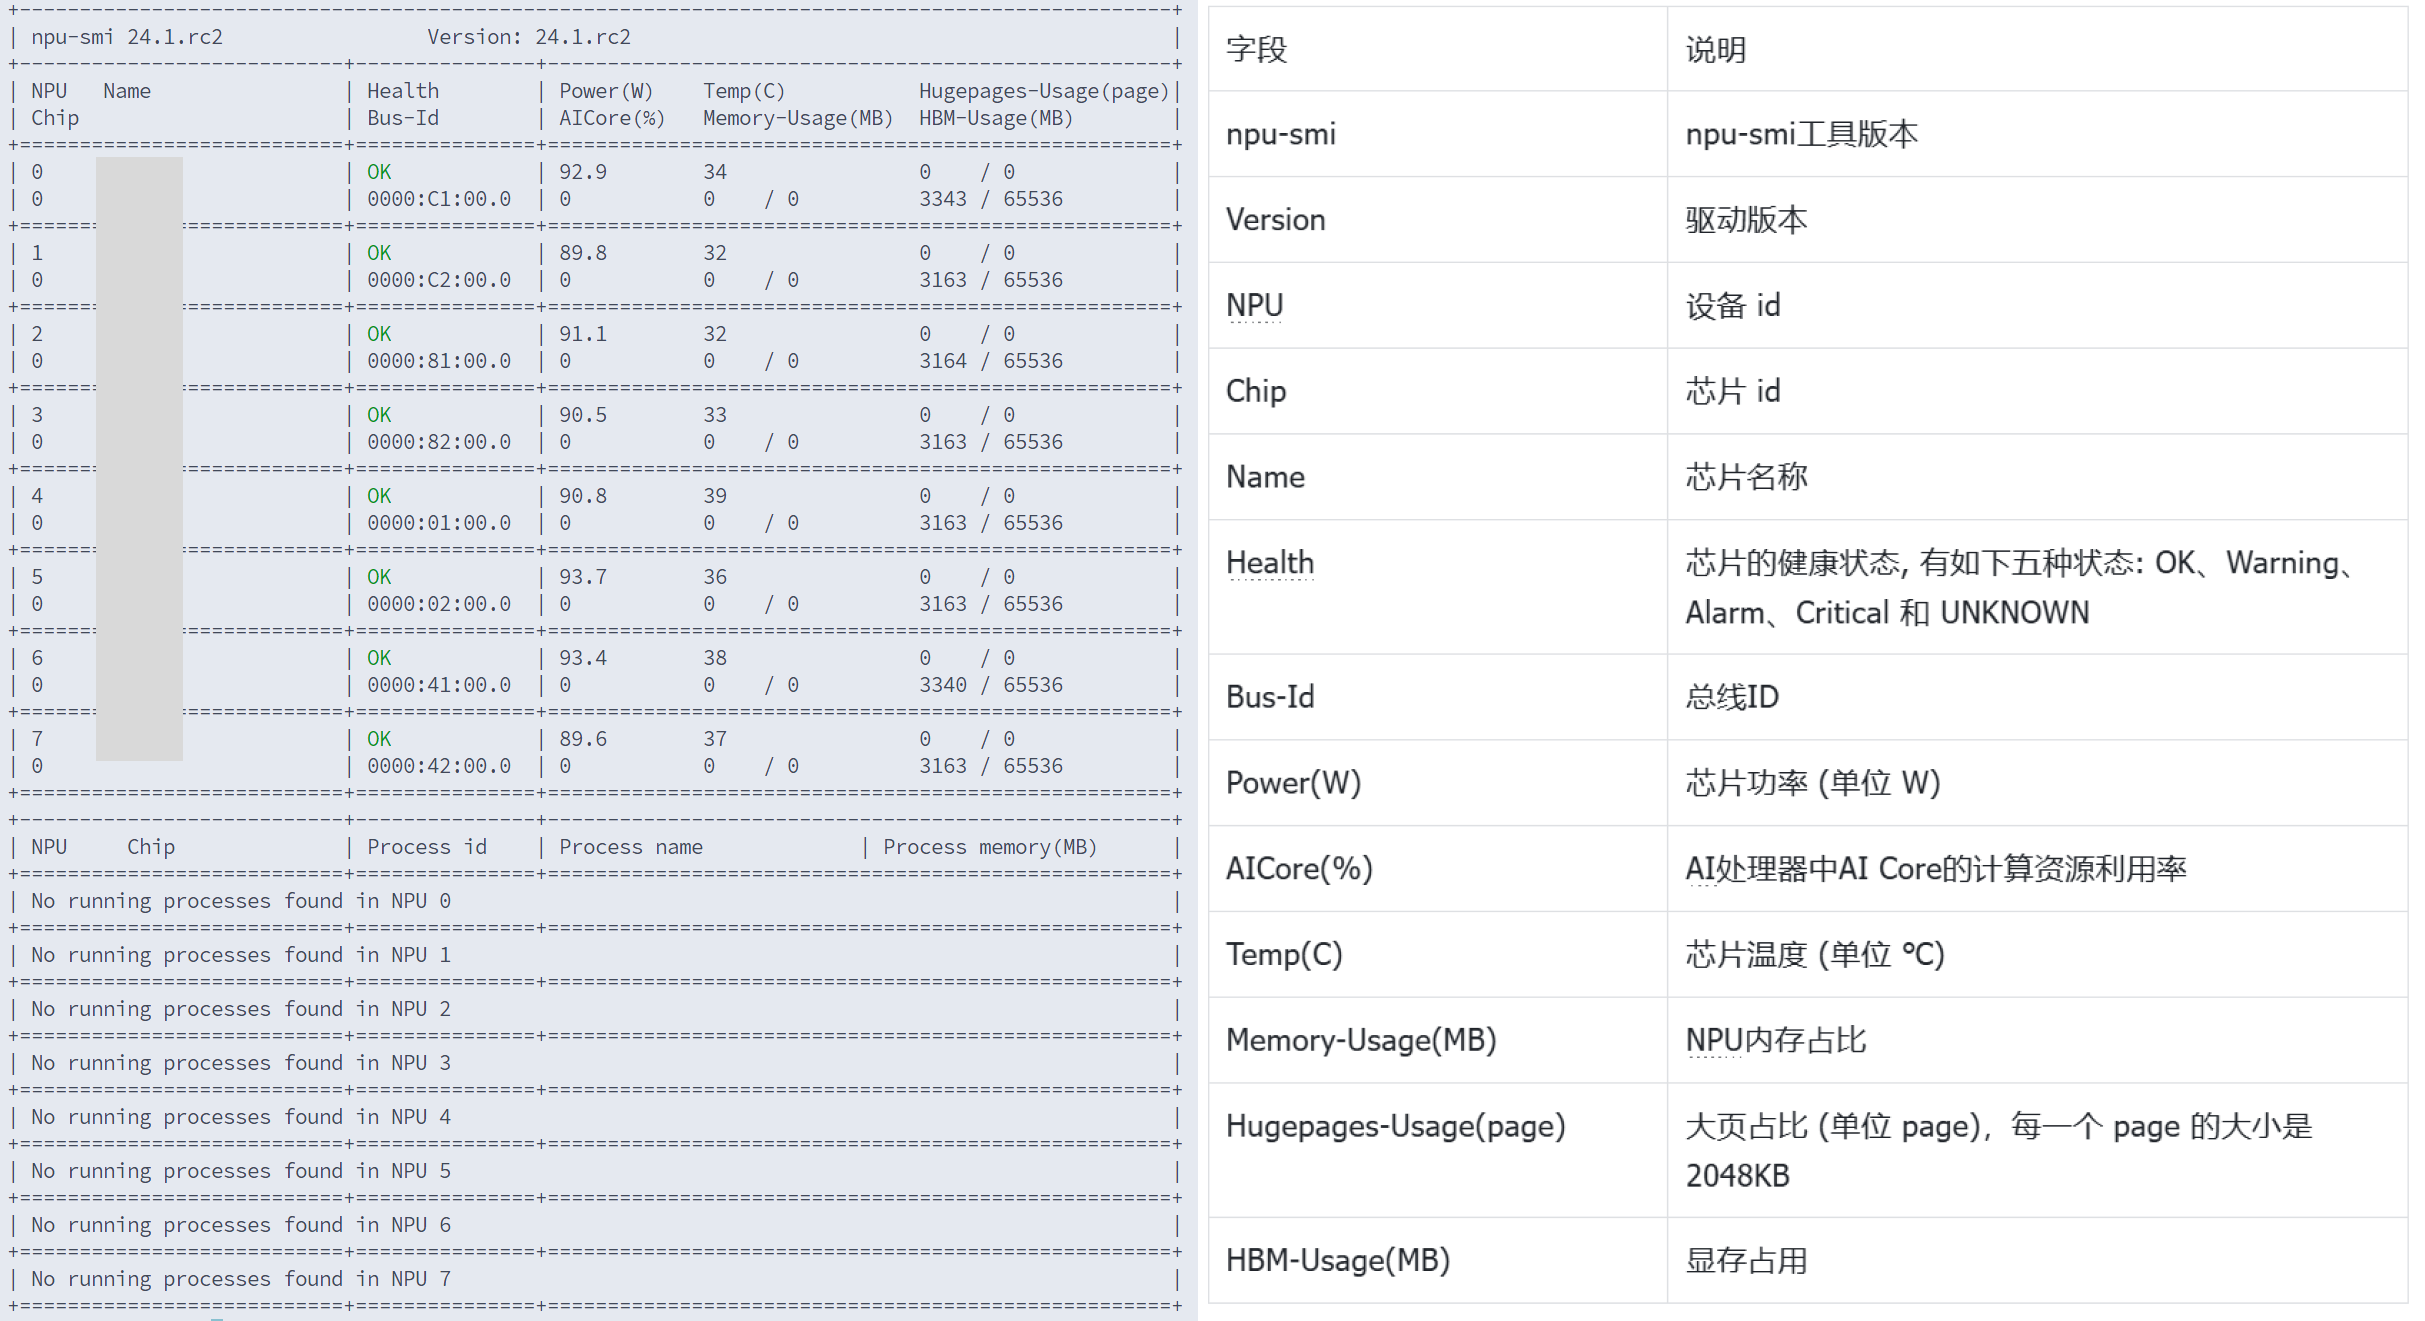2425x1321 pixels.
Task: Click HBM usage 3340 / 65536 for NPU 6
Action: (990, 685)
